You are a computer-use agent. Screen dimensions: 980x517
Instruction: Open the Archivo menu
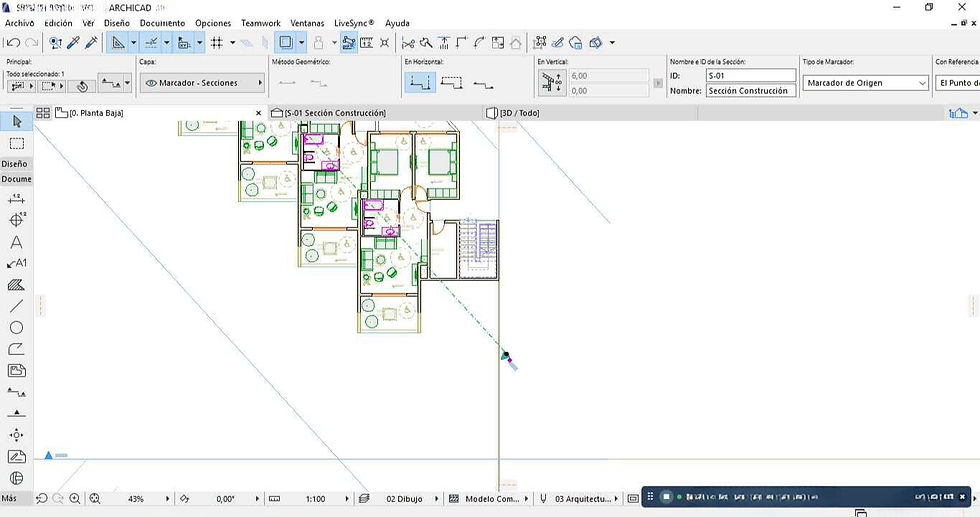click(x=19, y=23)
